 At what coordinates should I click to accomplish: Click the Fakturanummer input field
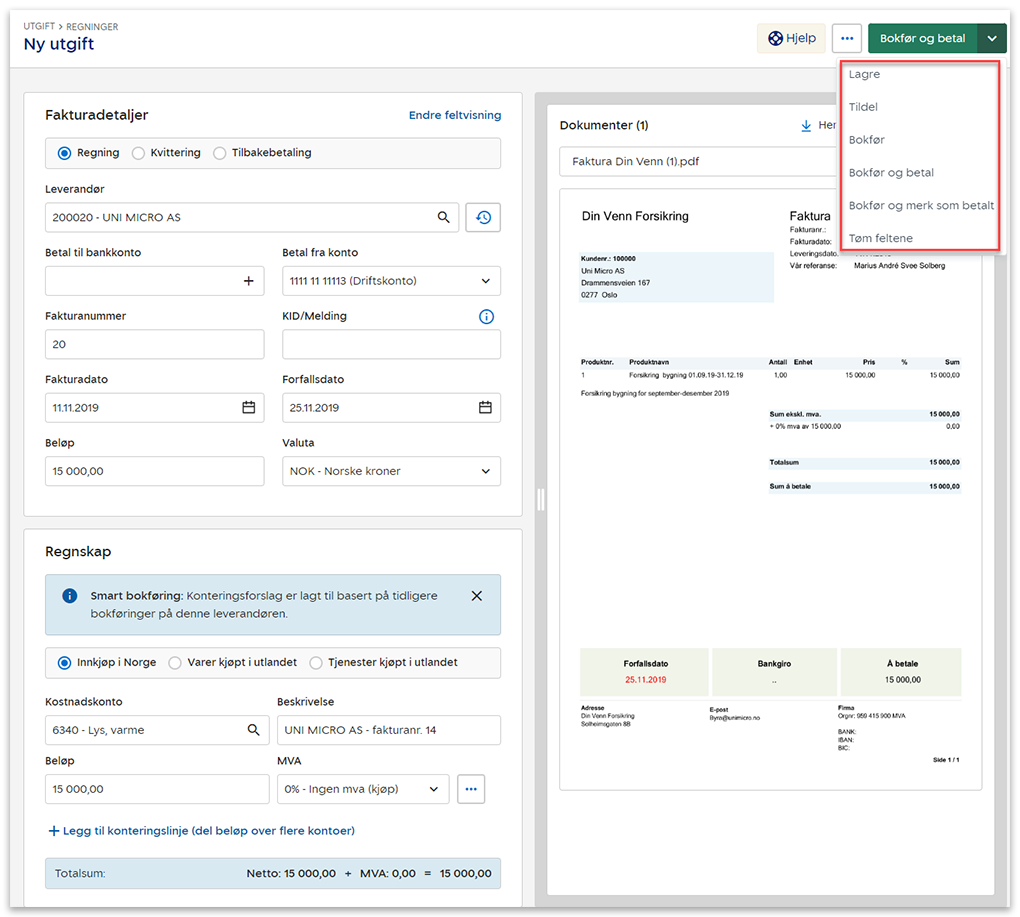154,344
